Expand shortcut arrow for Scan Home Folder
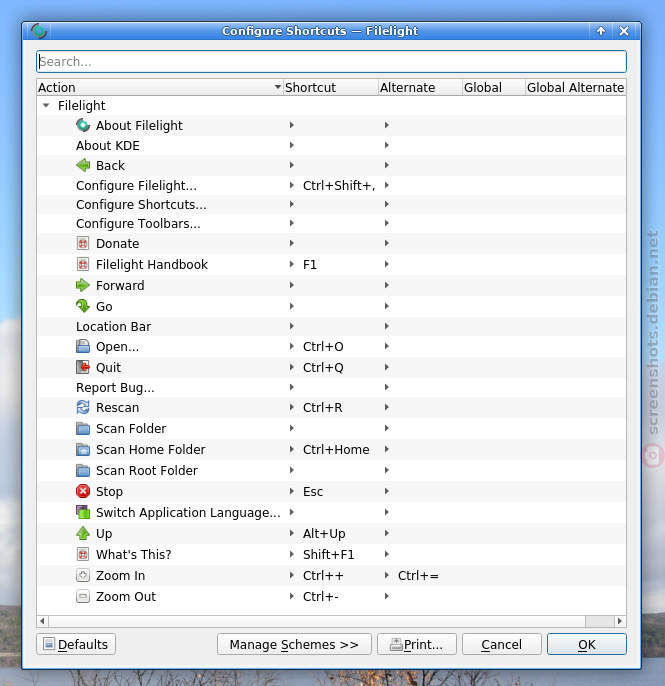Screen dimensions: 665x686 (x=292, y=449)
